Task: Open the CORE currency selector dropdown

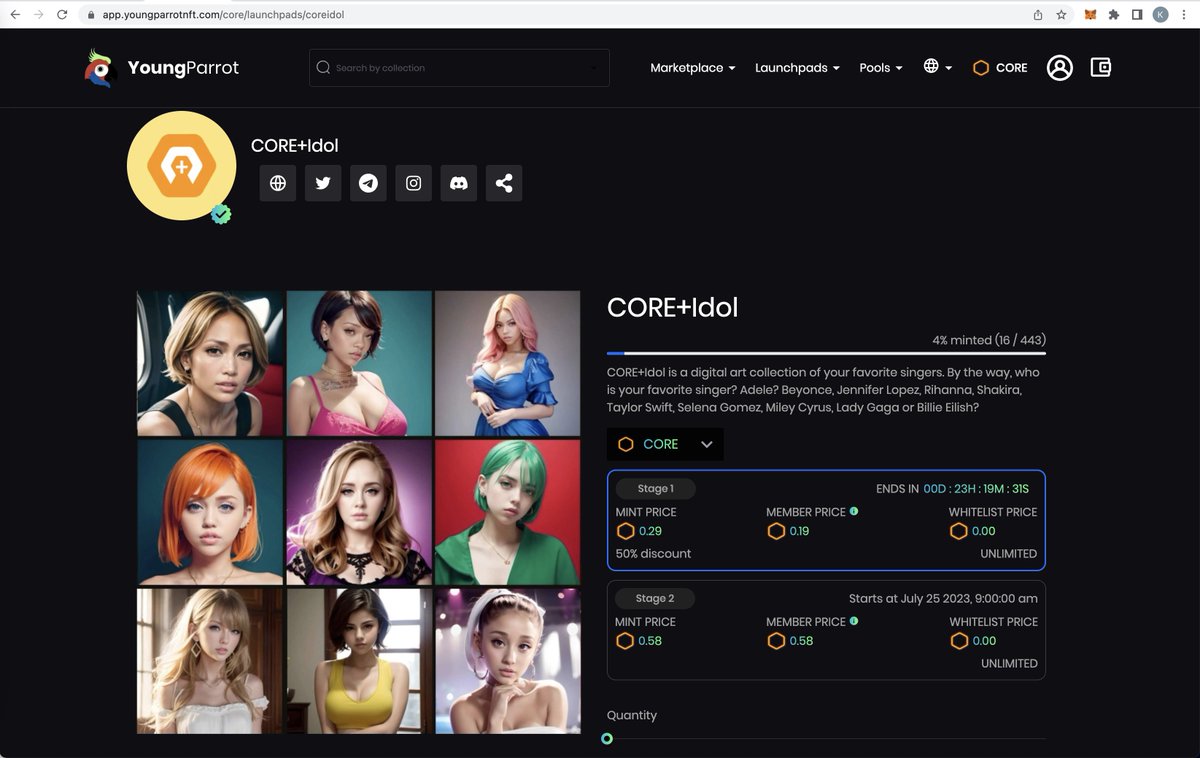Action: [x=665, y=444]
